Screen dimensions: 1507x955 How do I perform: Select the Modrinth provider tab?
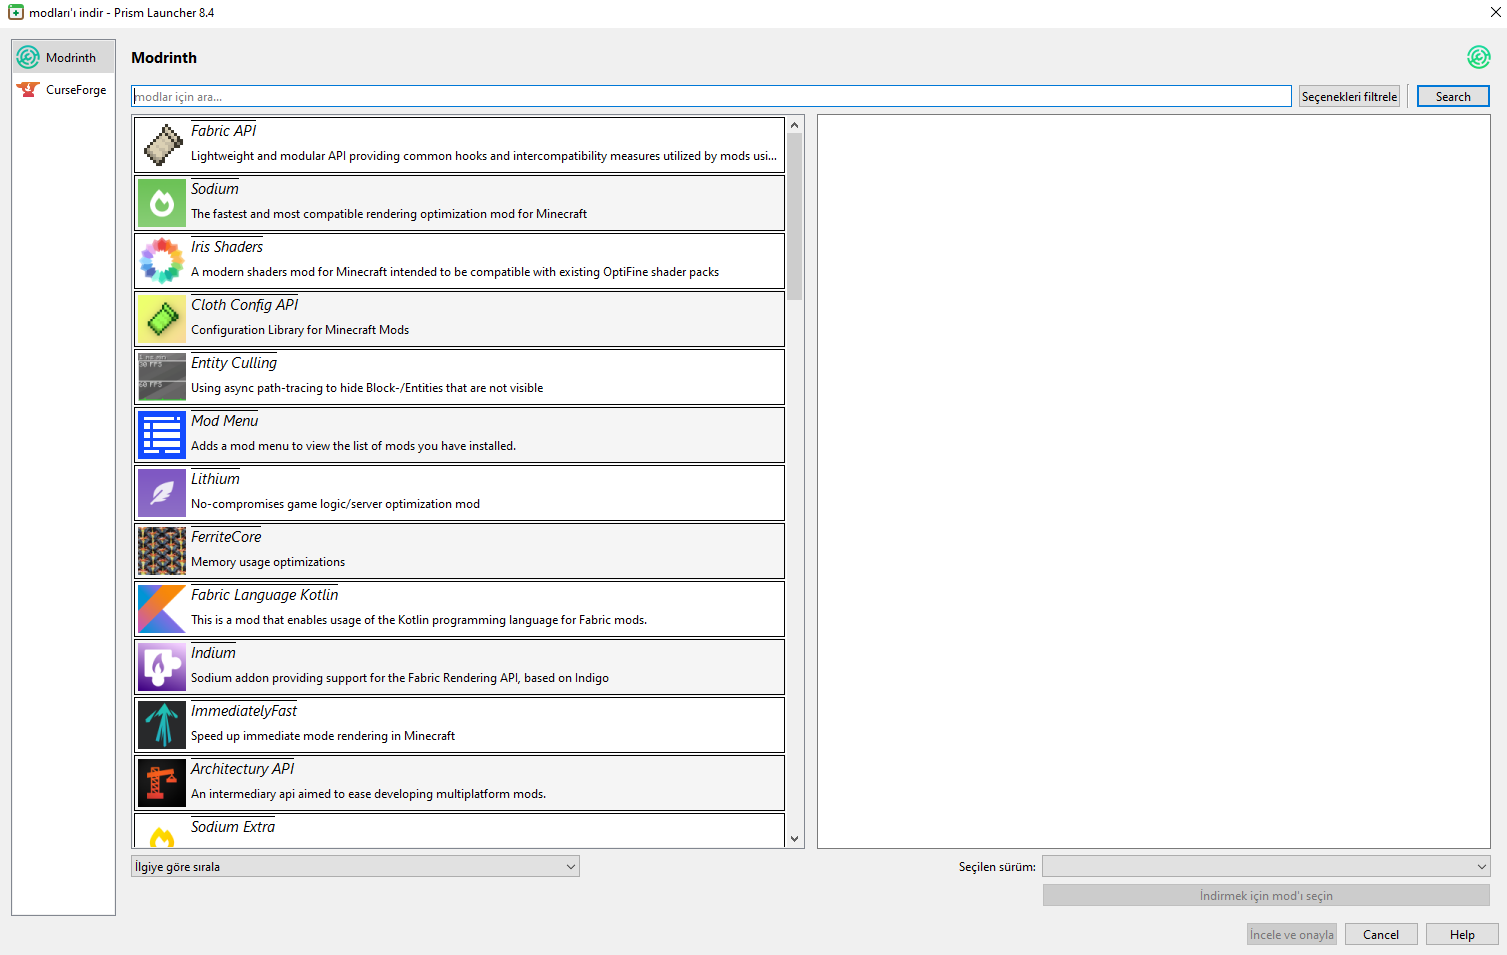coord(64,57)
